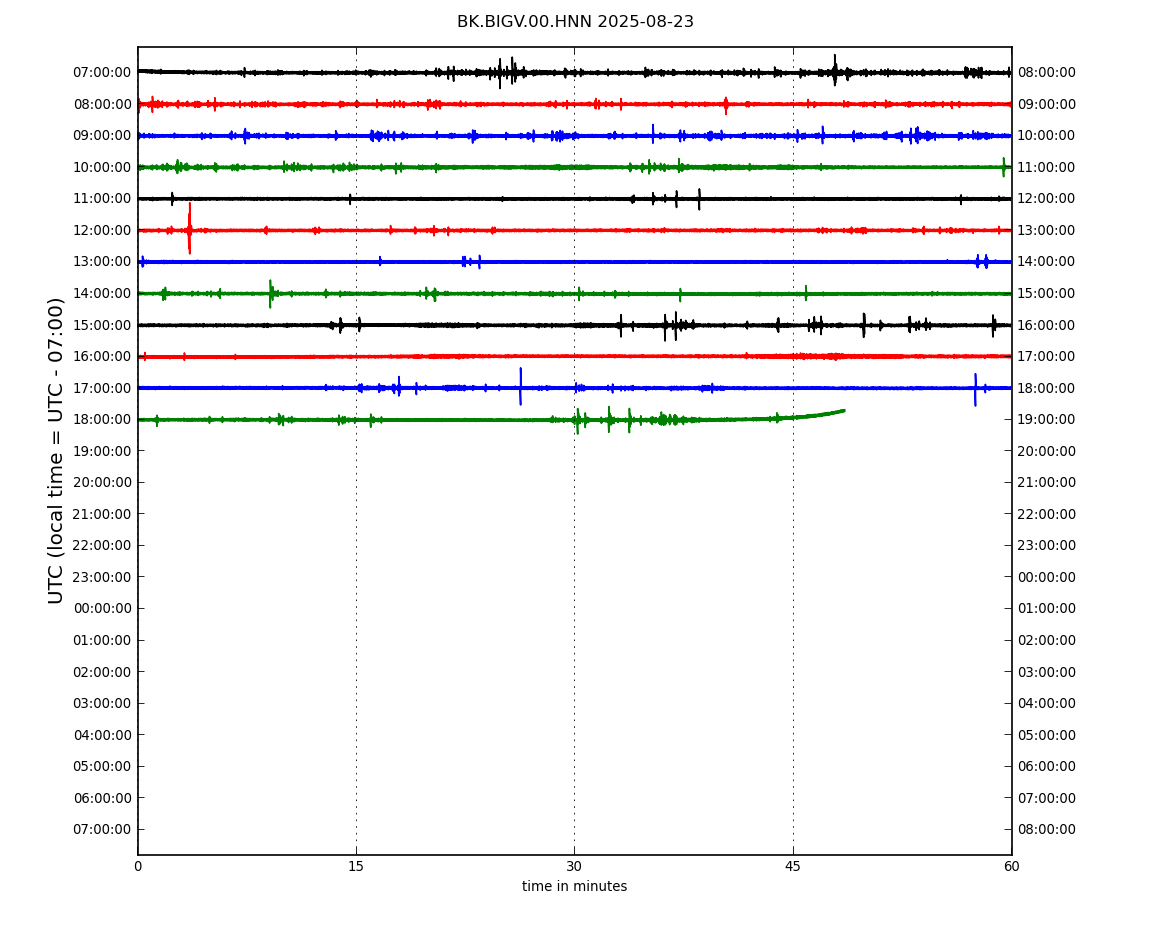Click the right axis label 18:00:00
Viewport: 1150px width, 950px height.
(x=1047, y=388)
